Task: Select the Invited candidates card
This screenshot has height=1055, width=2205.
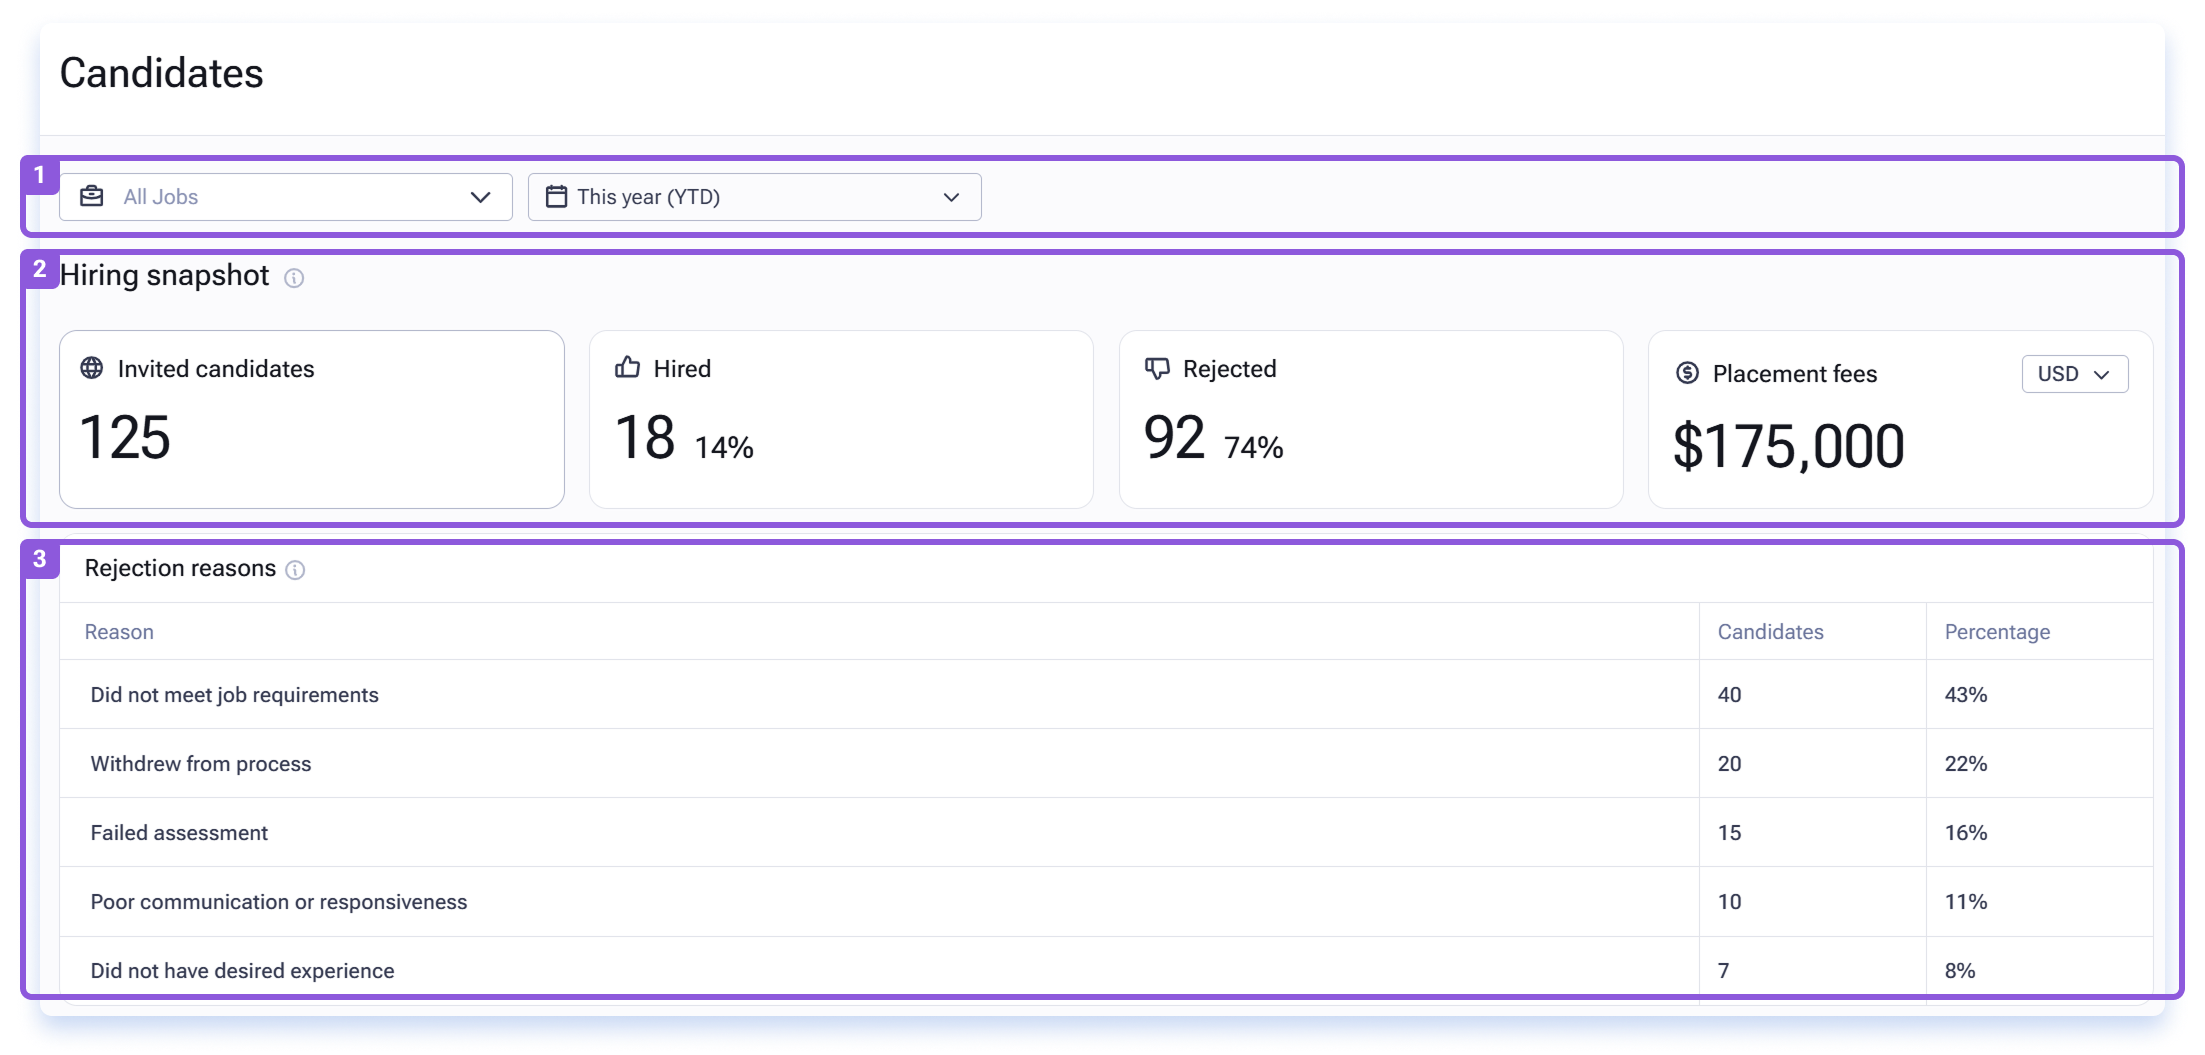Action: pos(312,419)
